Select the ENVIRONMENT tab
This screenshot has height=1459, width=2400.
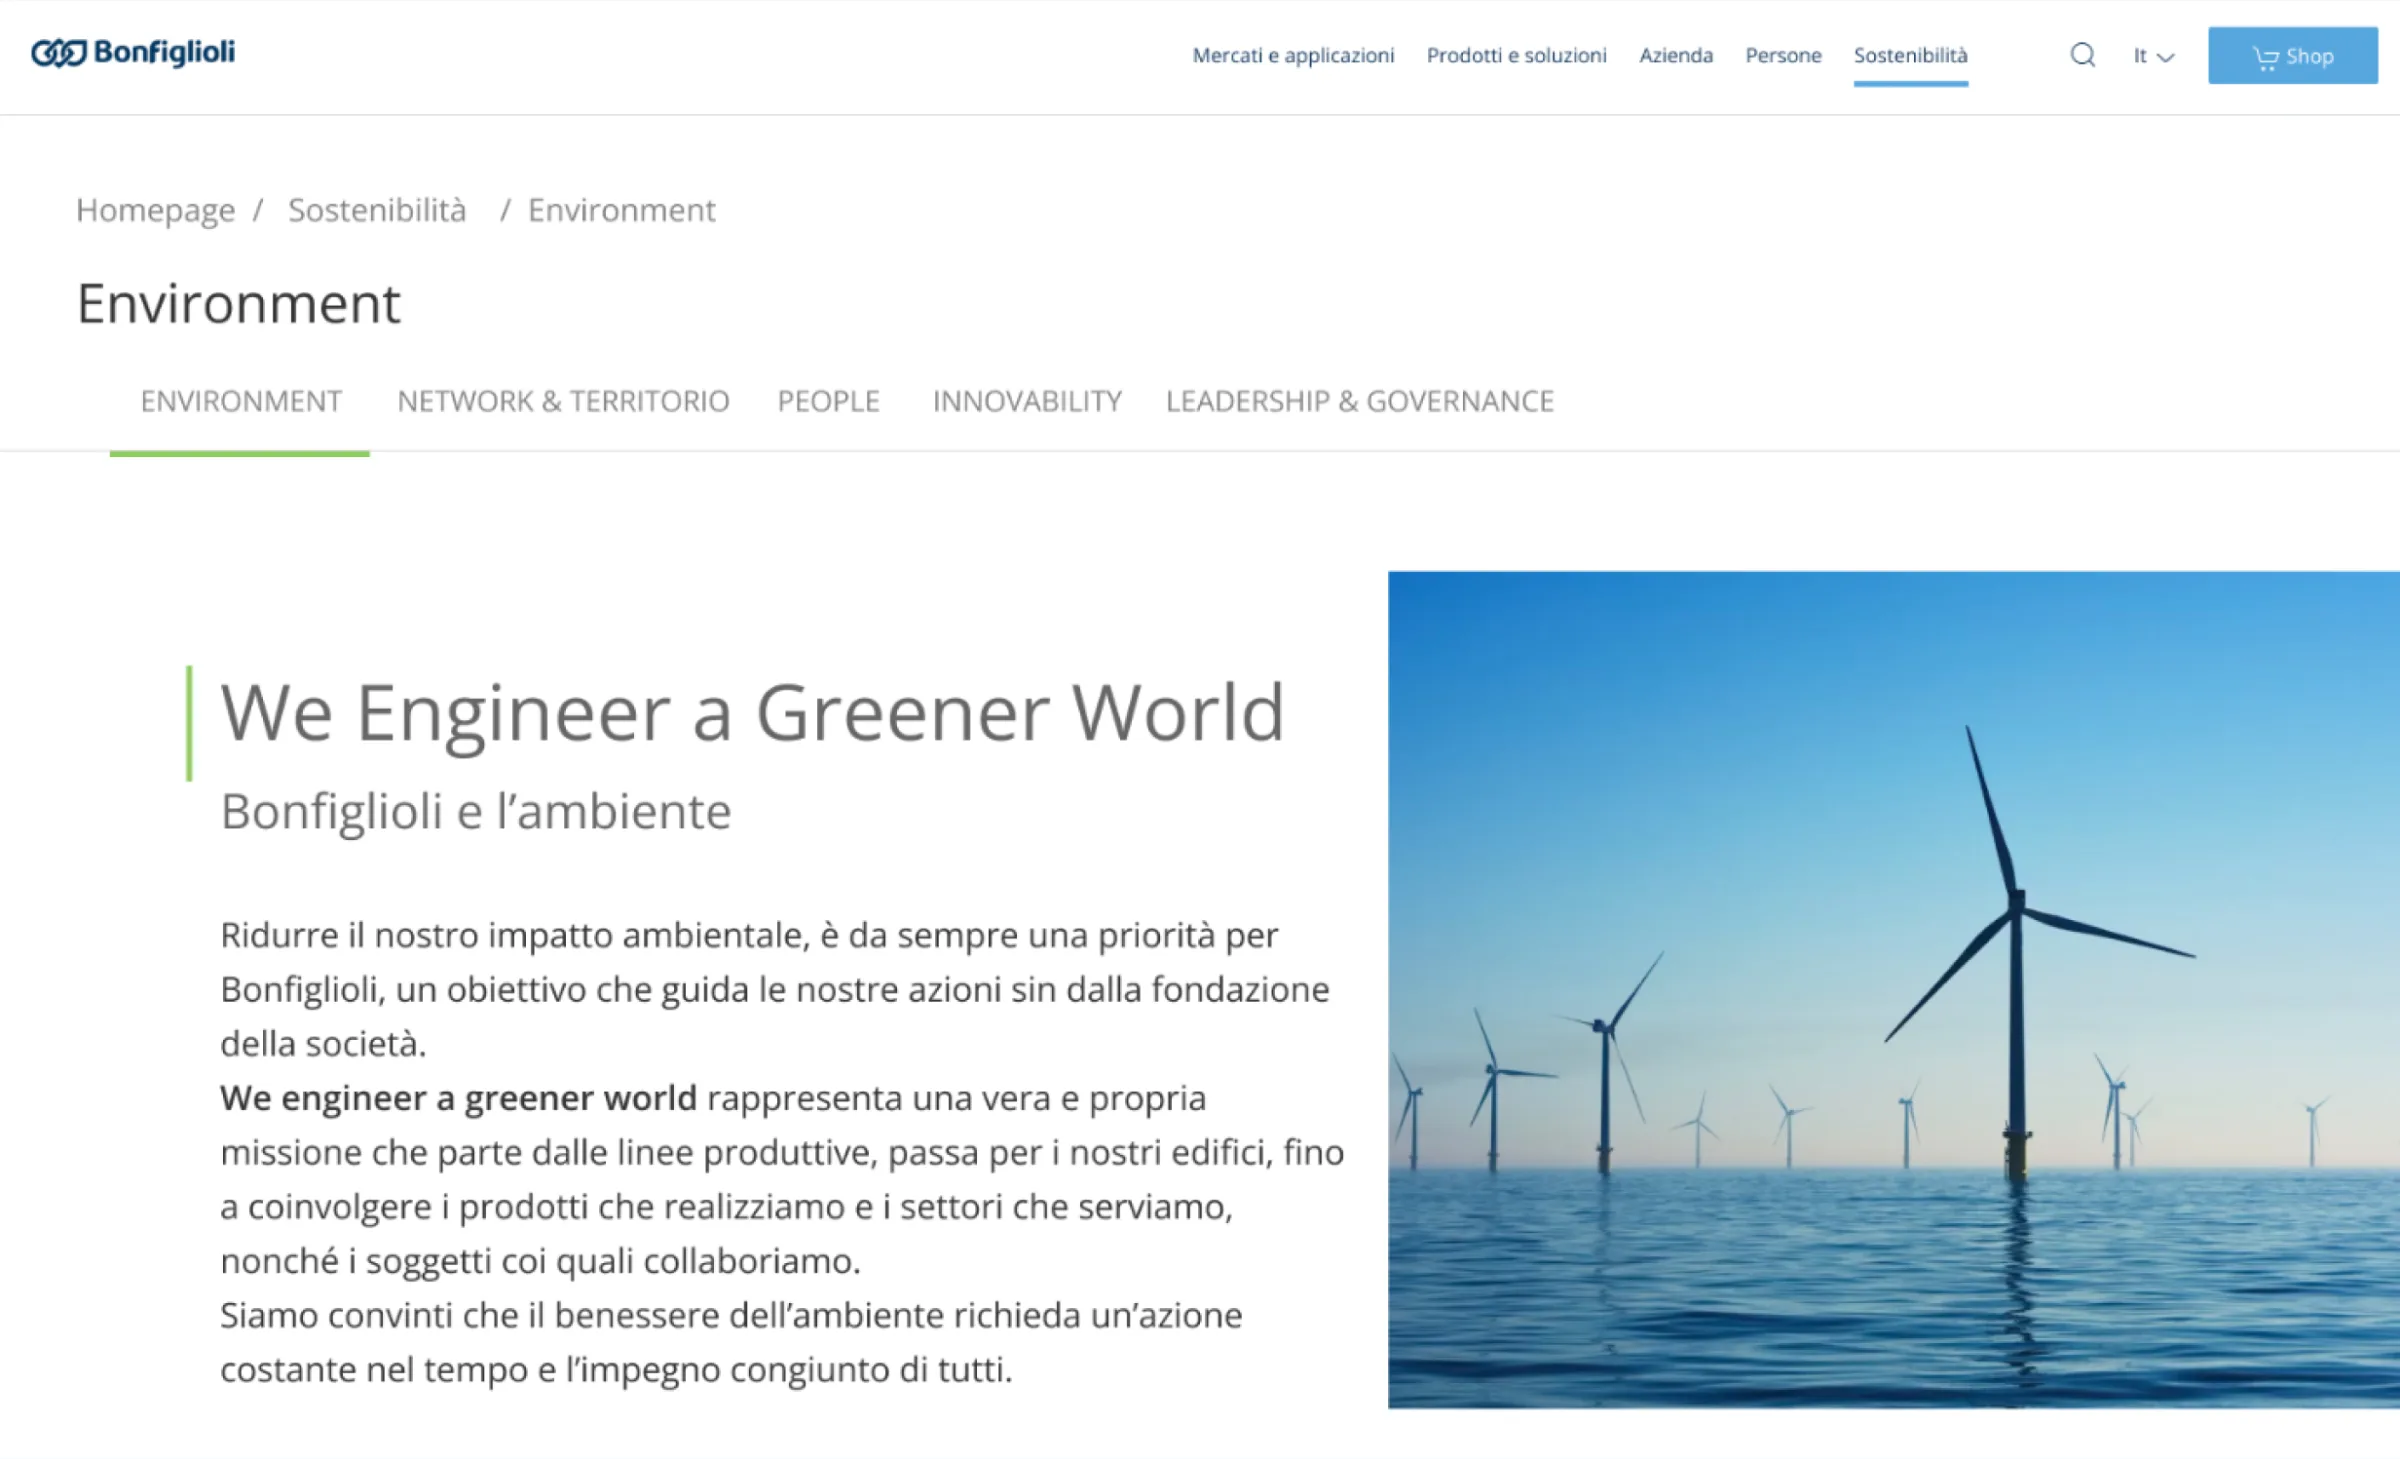point(241,401)
